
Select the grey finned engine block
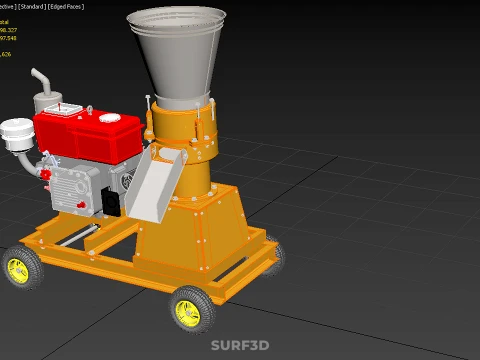[75, 190]
